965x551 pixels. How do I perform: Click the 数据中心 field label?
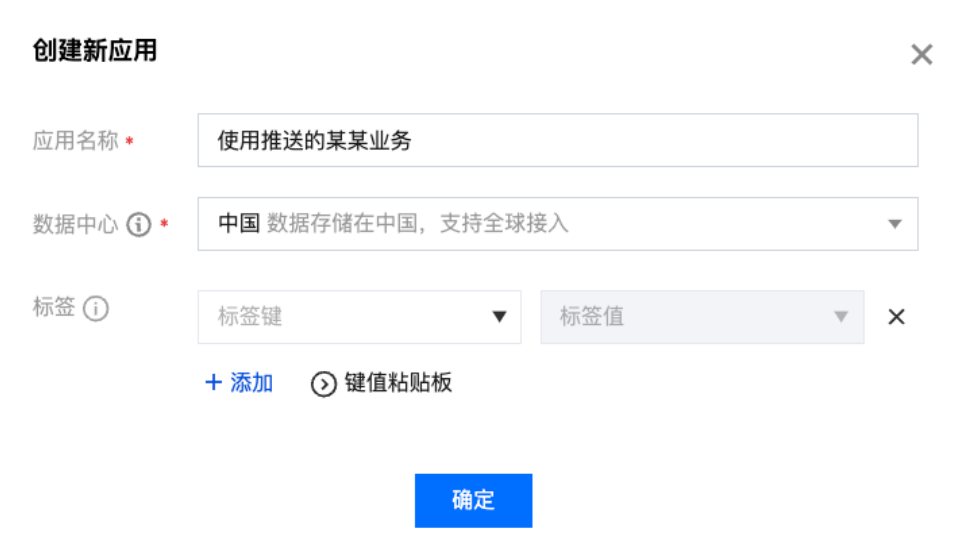click(75, 225)
